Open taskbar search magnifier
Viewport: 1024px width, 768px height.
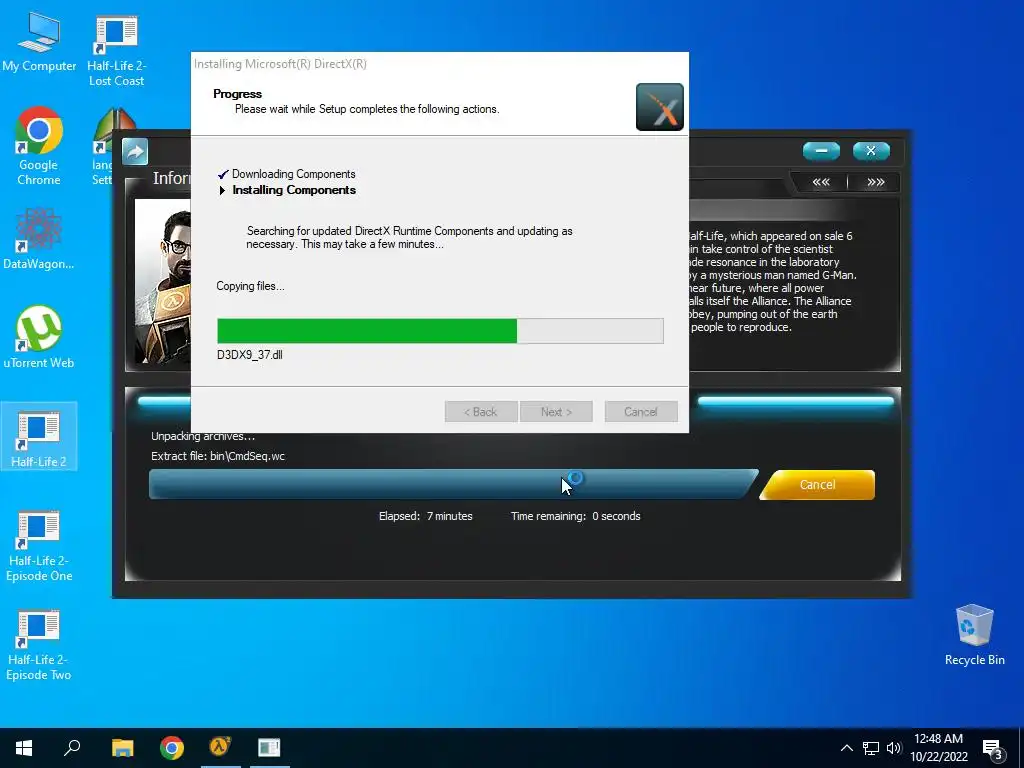(x=72, y=748)
